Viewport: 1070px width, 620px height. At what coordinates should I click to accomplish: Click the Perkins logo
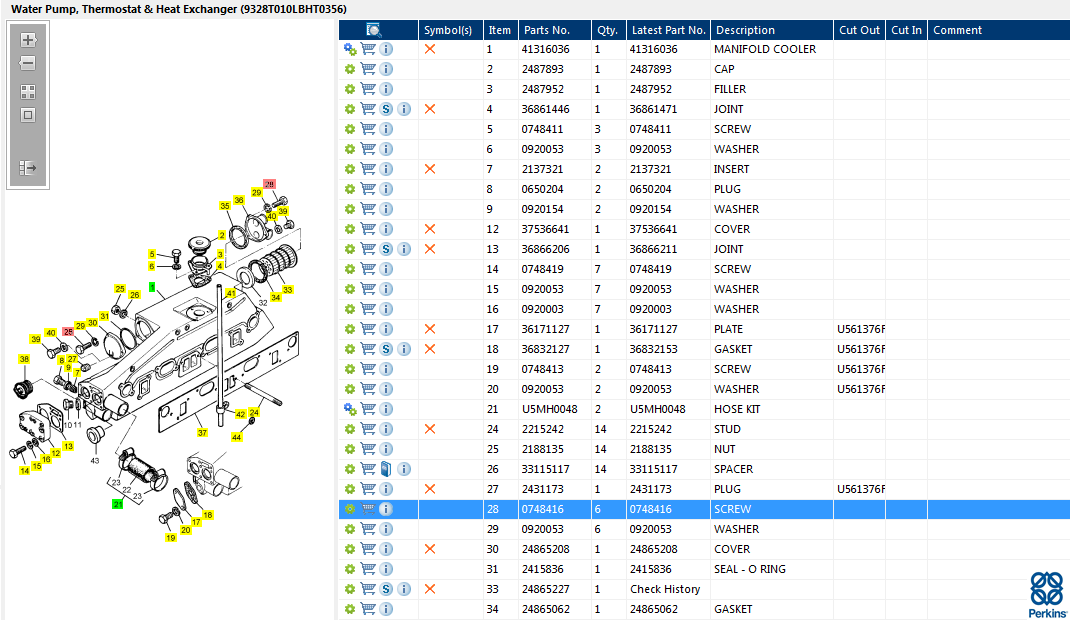pyautogui.click(x=1047, y=595)
